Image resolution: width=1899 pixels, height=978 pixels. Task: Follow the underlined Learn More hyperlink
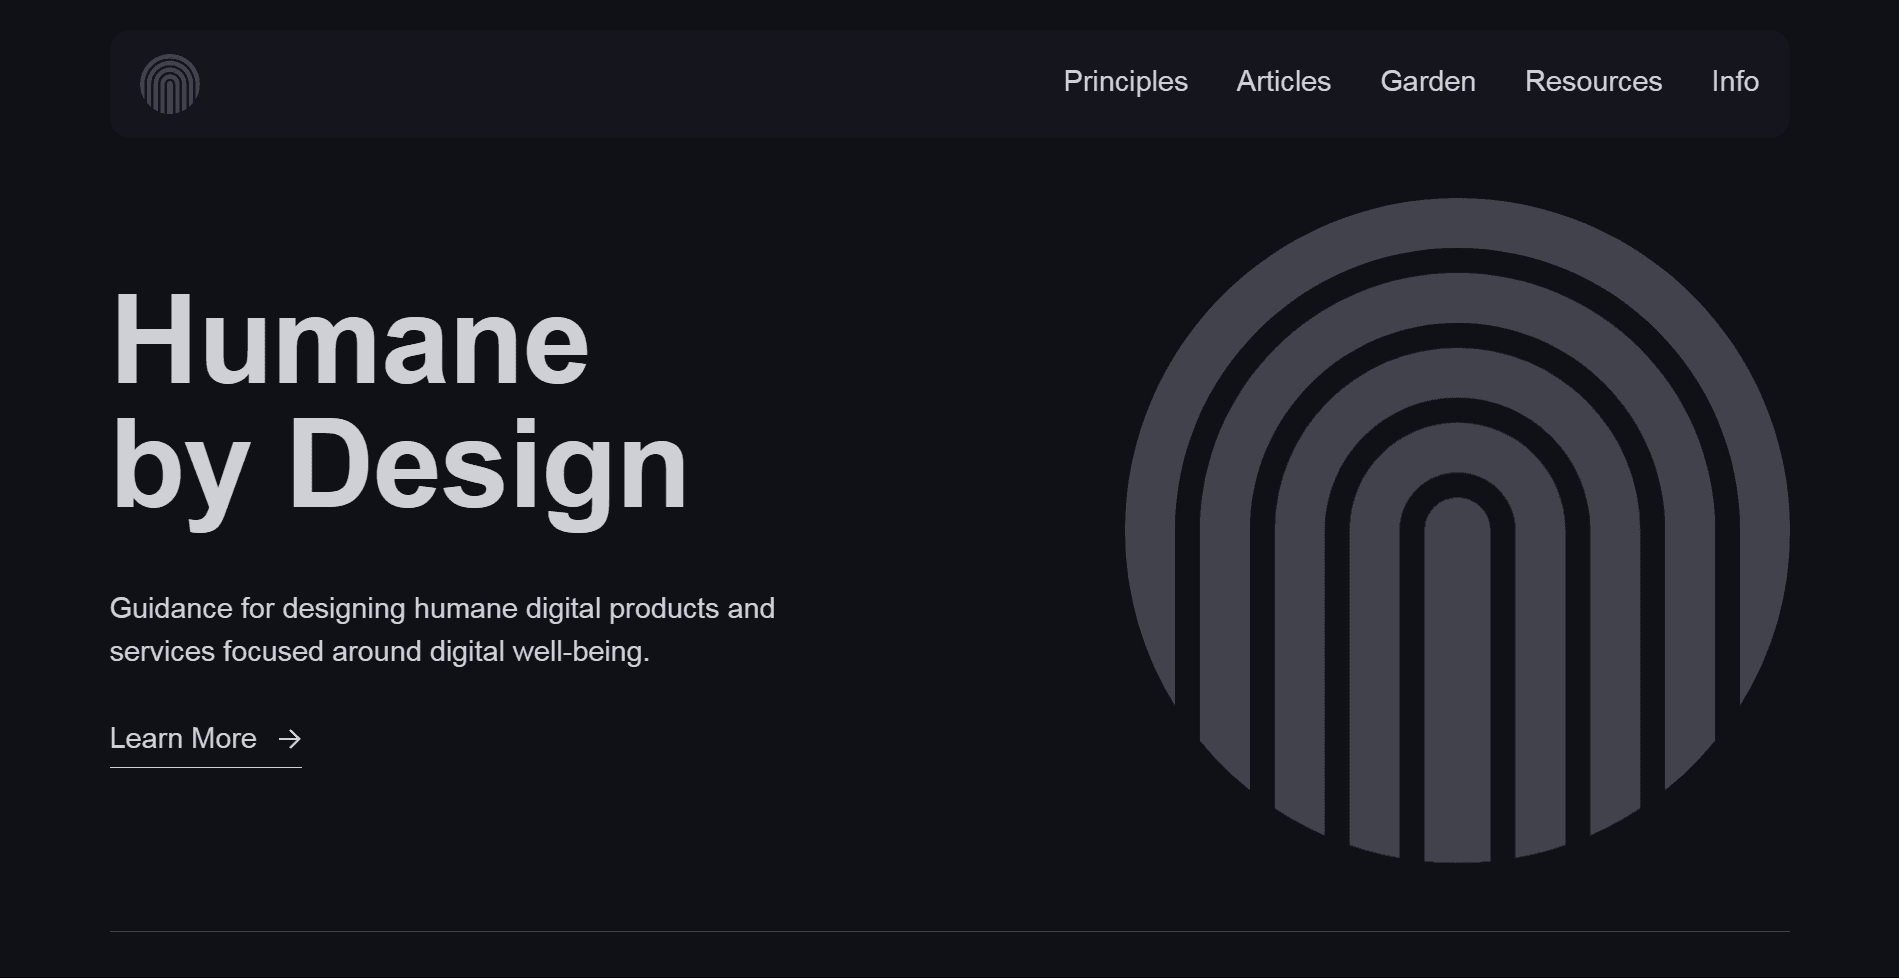186,738
